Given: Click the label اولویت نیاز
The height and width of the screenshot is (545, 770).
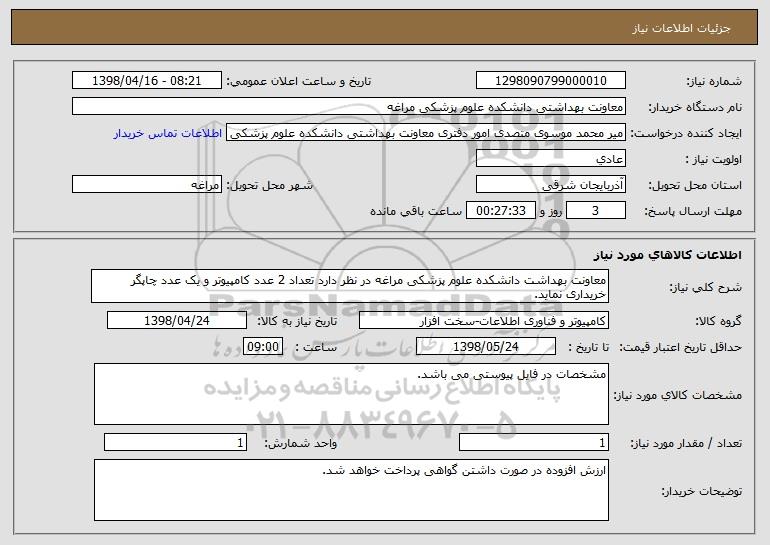Looking at the screenshot, I should (x=714, y=160).
